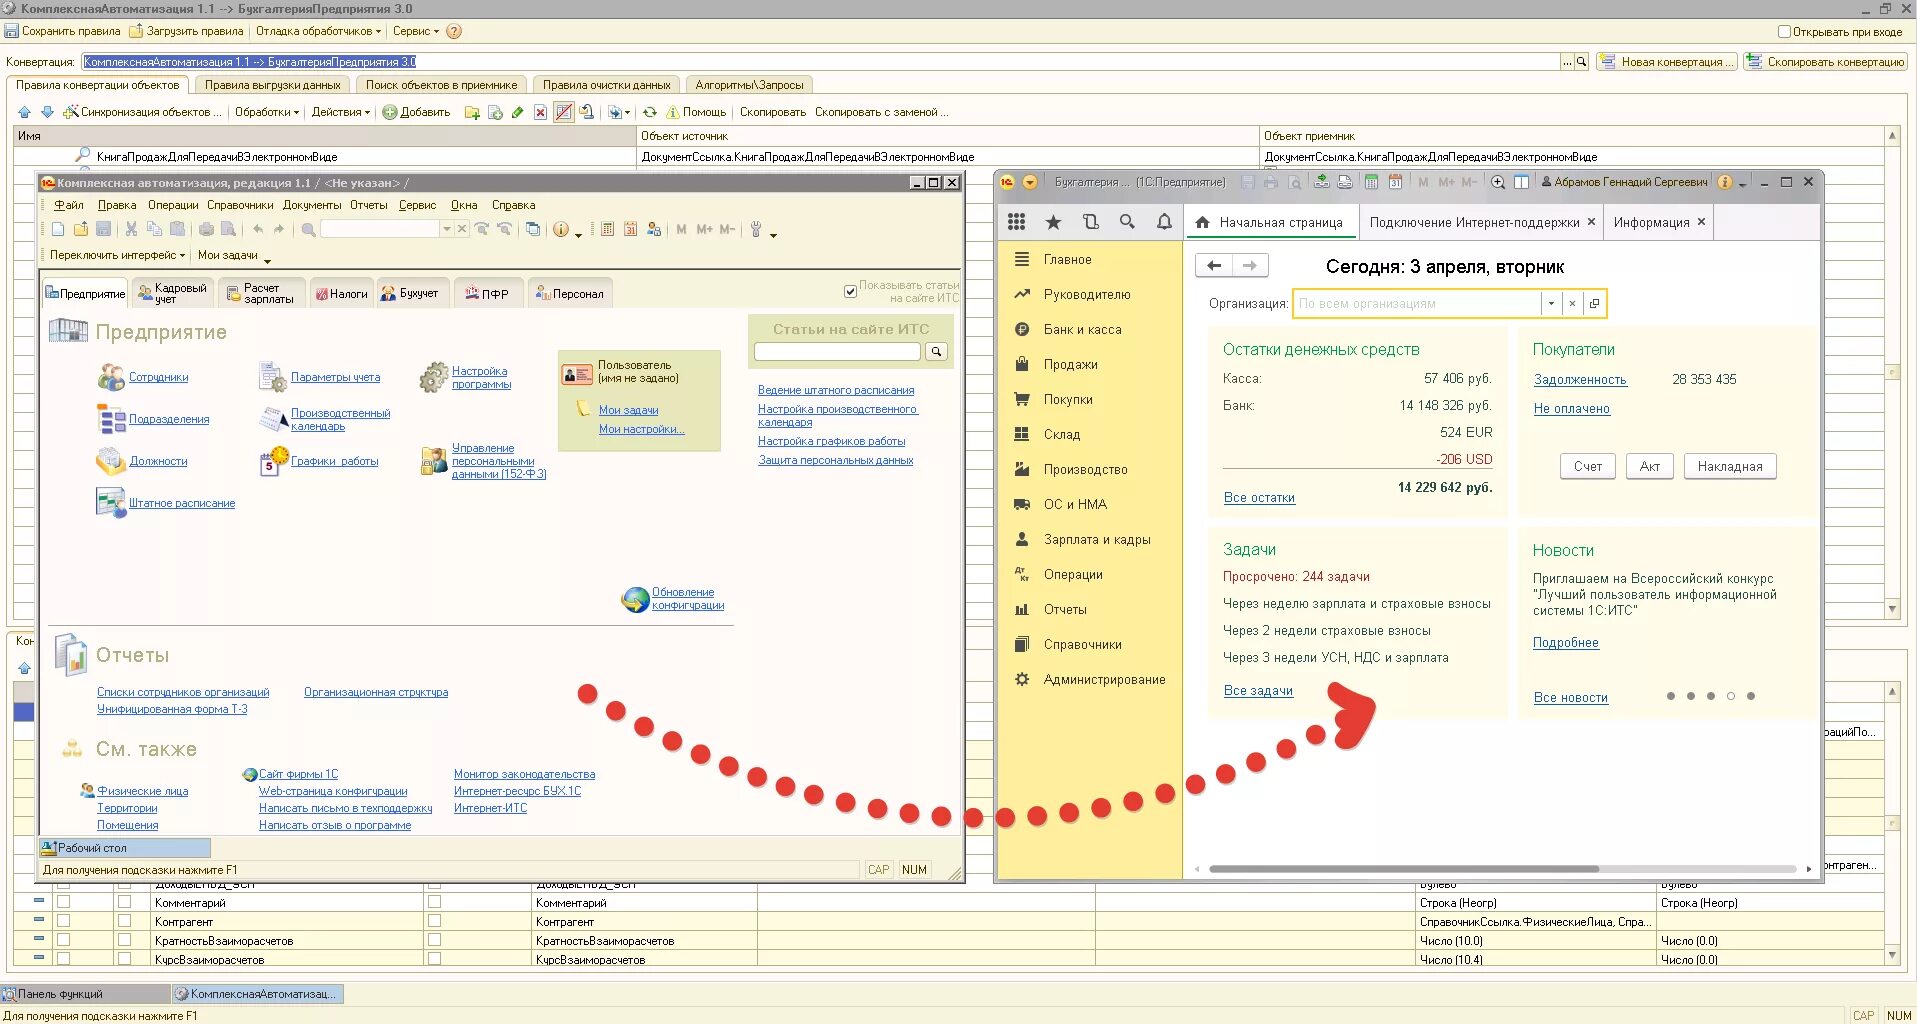This screenshot has height=1024, width=1917.
Task: Switch to Правила выгрузки данных tab
Action: 273,85
